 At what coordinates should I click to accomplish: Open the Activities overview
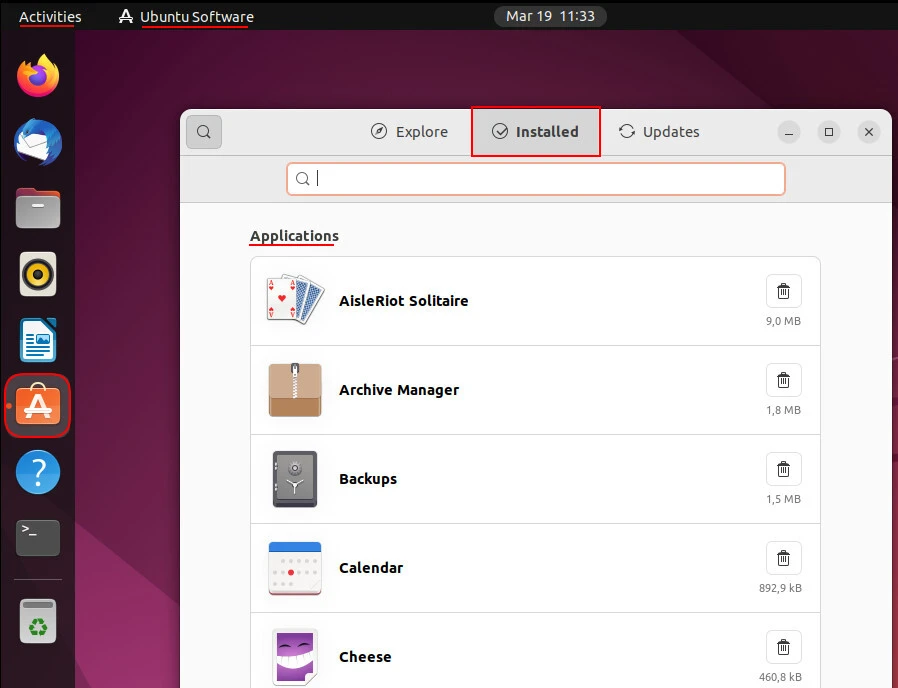pos(49,16)
